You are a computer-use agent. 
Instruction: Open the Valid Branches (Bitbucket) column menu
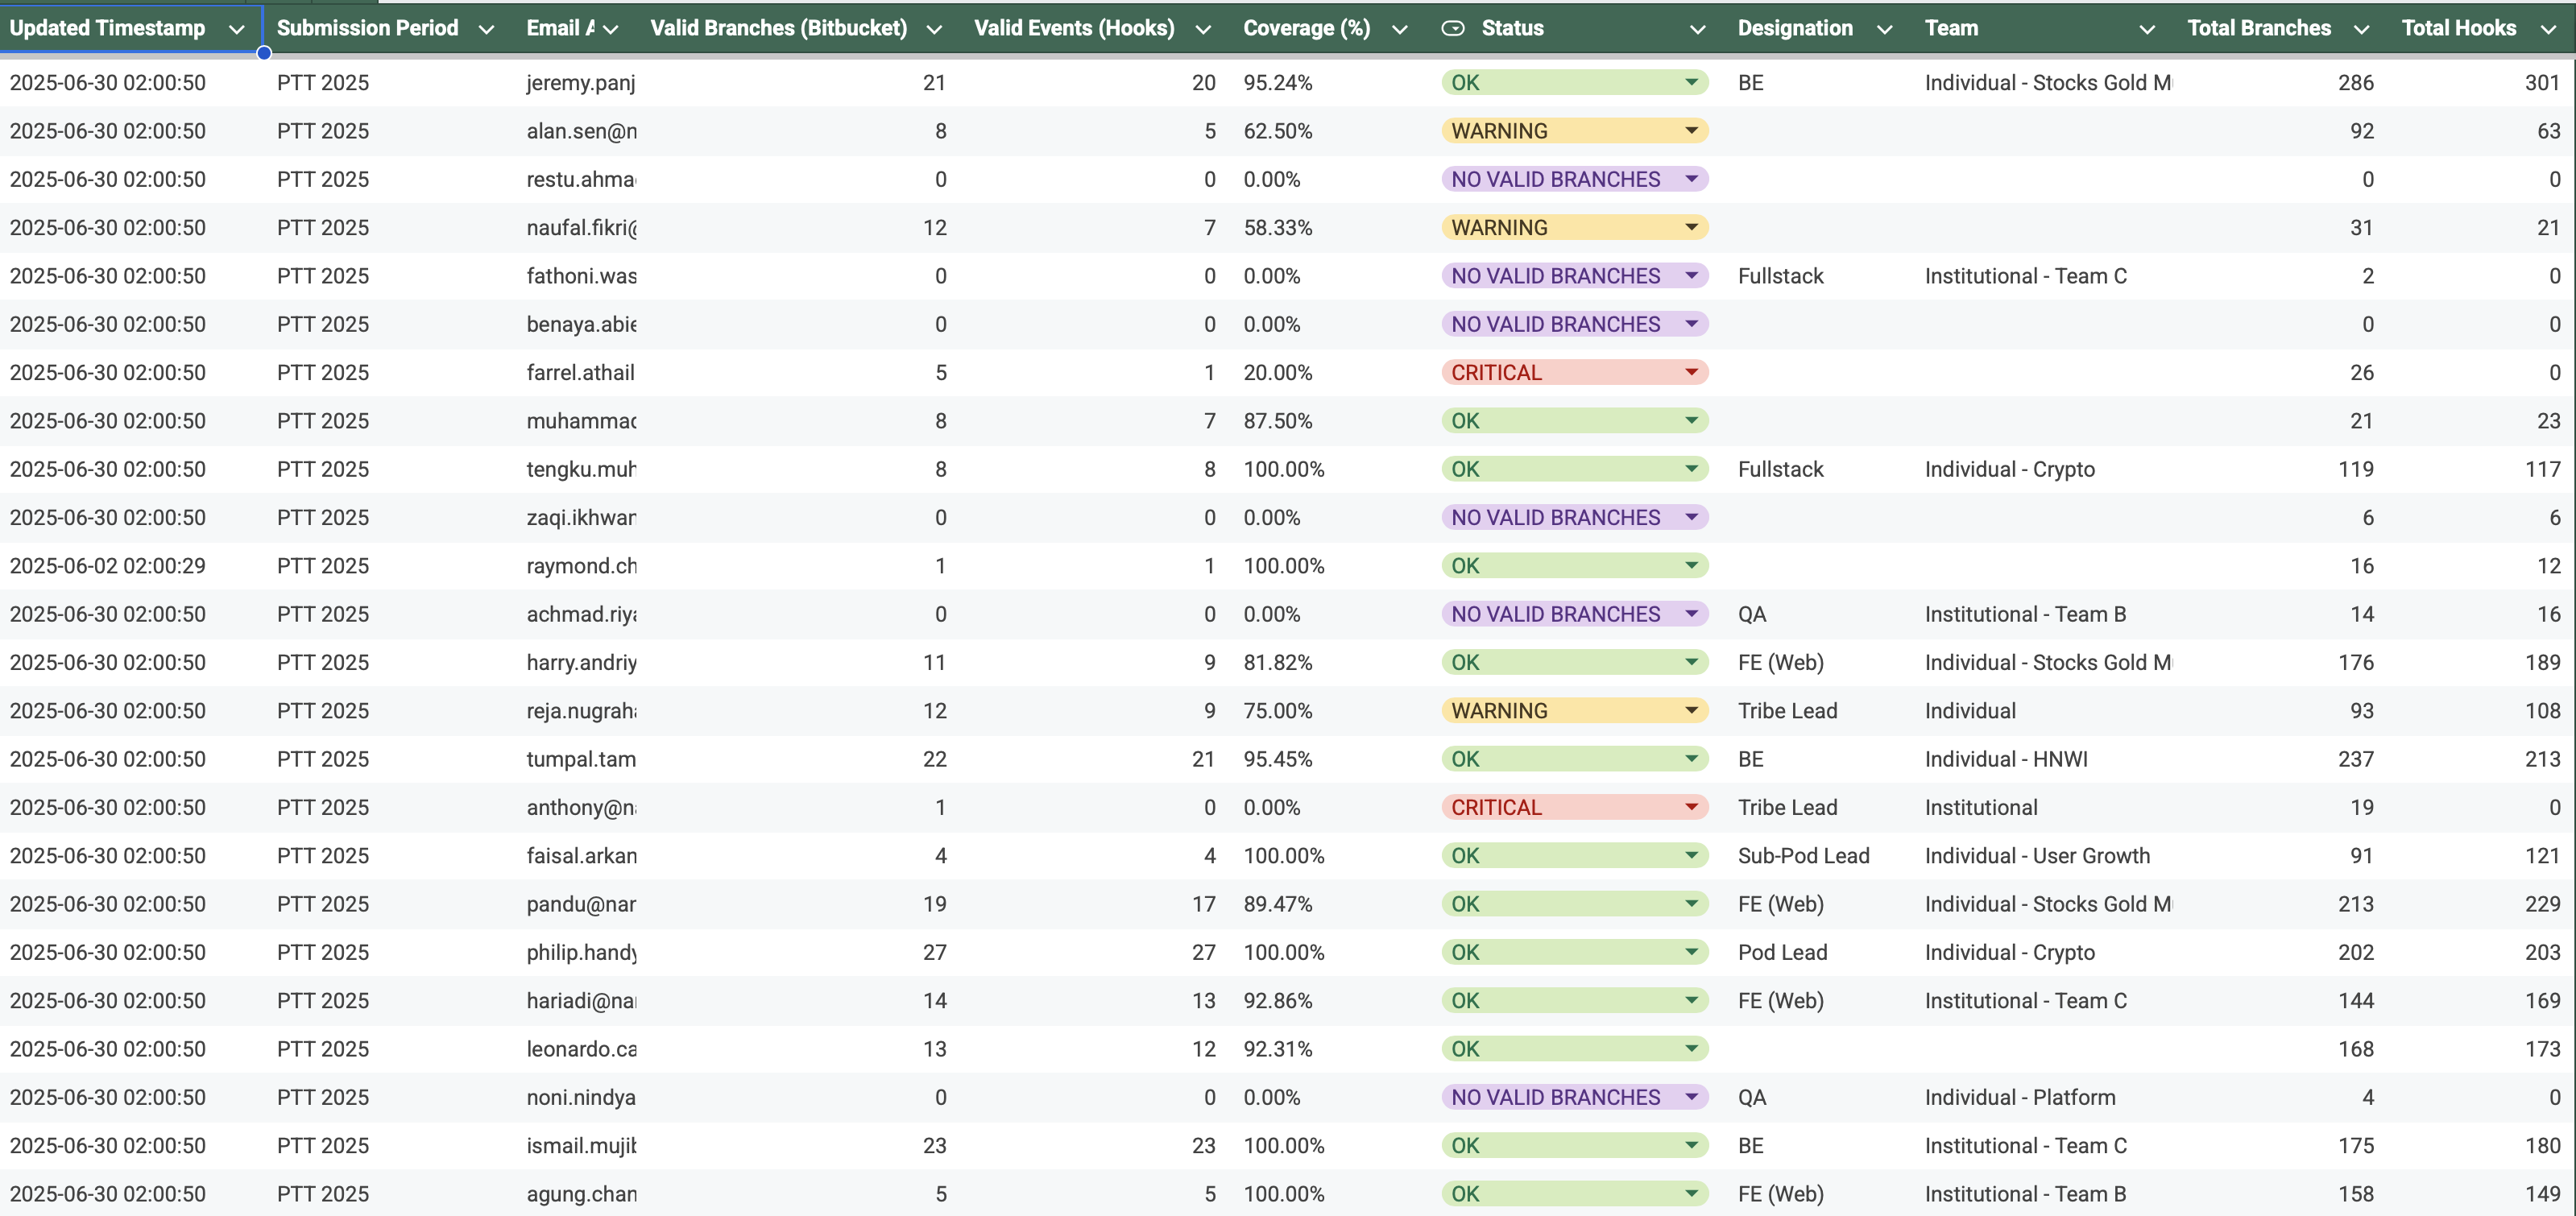pyautogui.click(x=934, y=28)
